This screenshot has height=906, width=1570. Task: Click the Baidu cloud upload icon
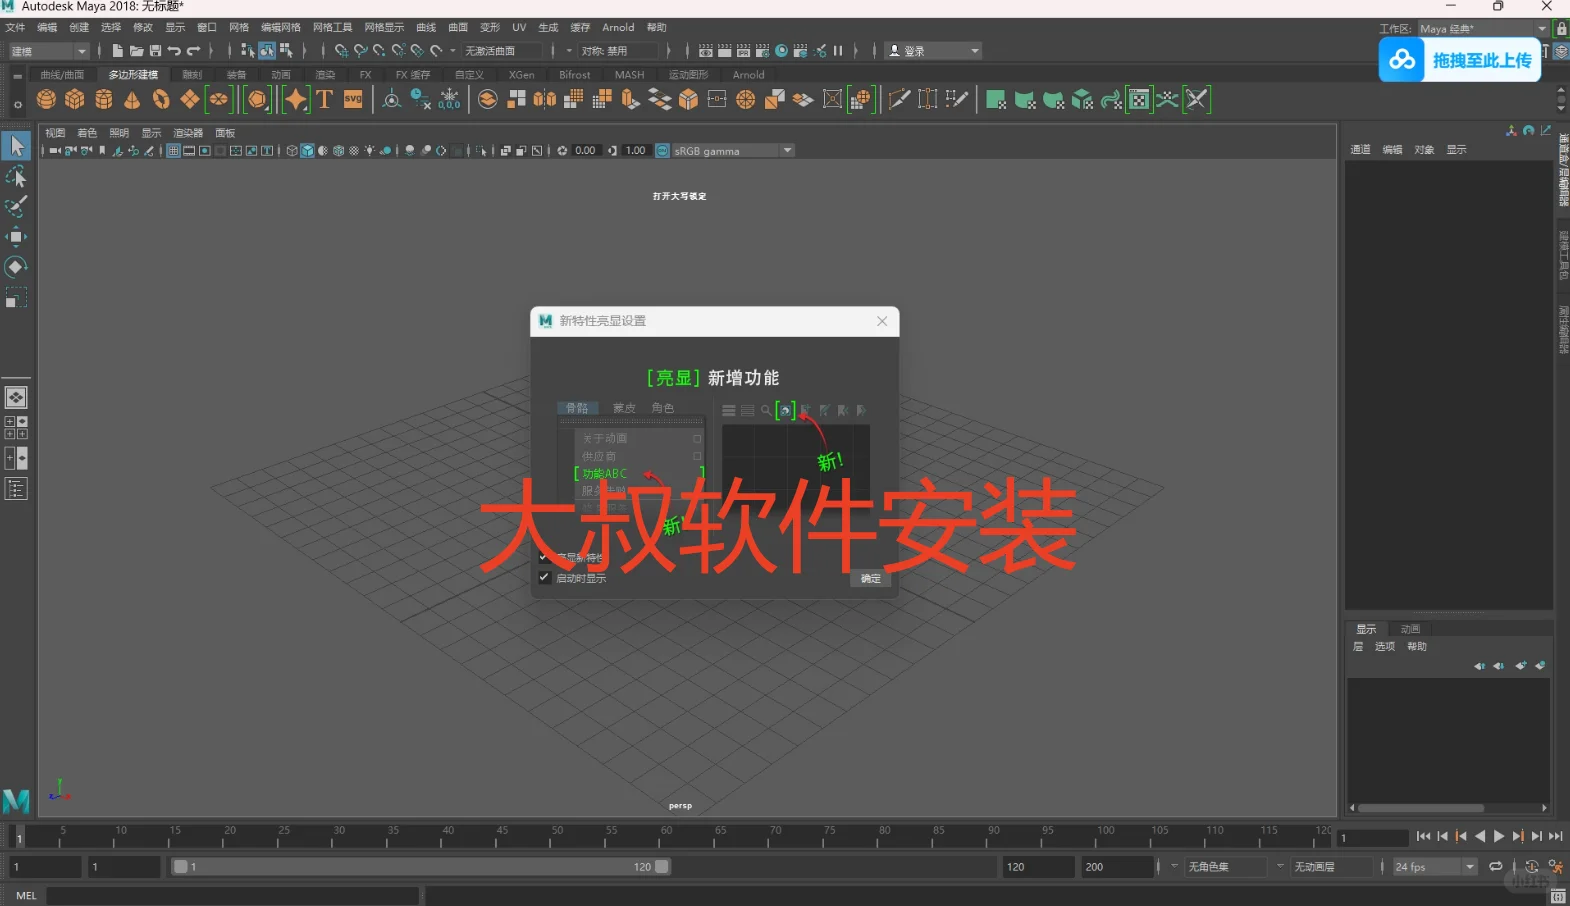[1402, 60]
